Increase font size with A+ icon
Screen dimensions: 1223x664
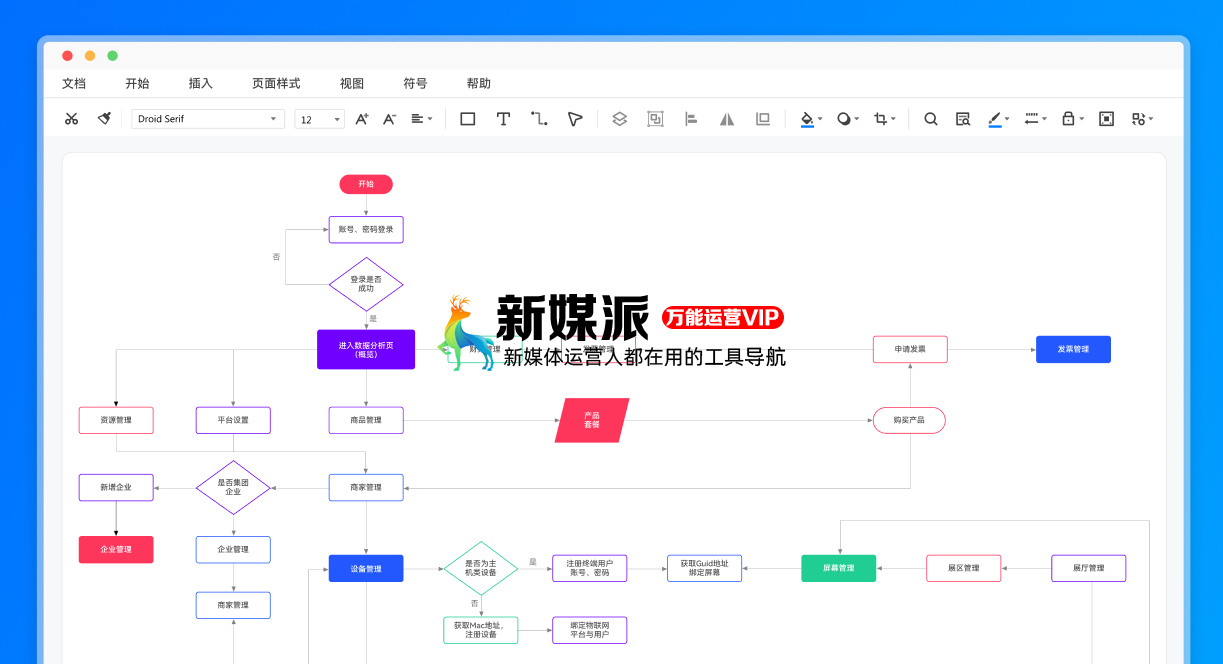pos(362,119)
